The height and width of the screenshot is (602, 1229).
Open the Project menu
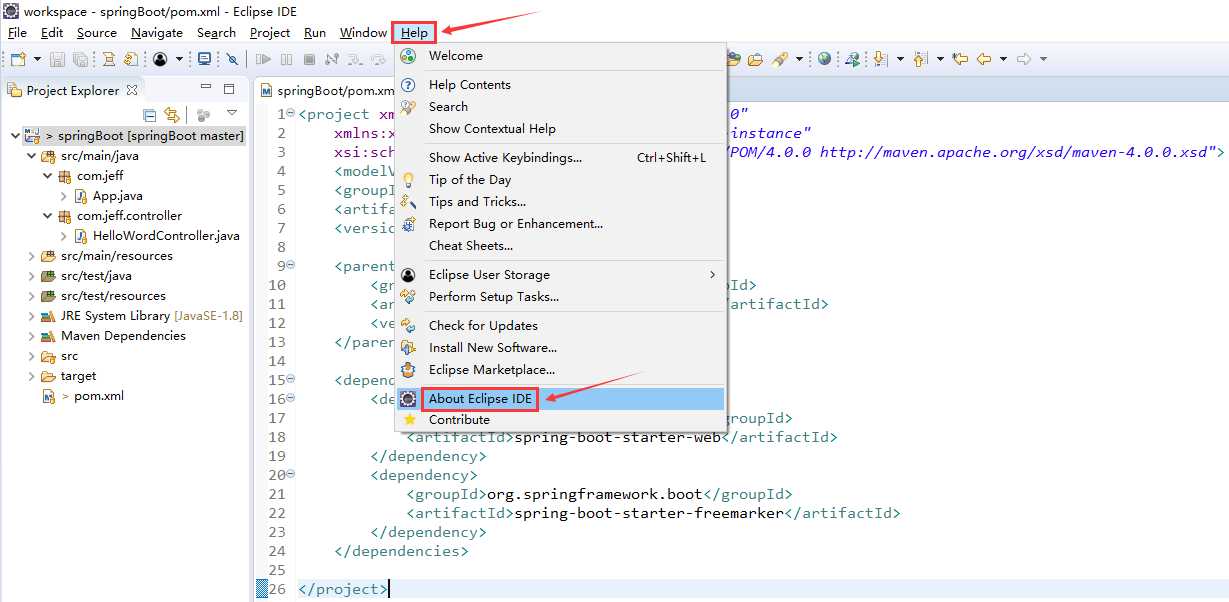270,33
